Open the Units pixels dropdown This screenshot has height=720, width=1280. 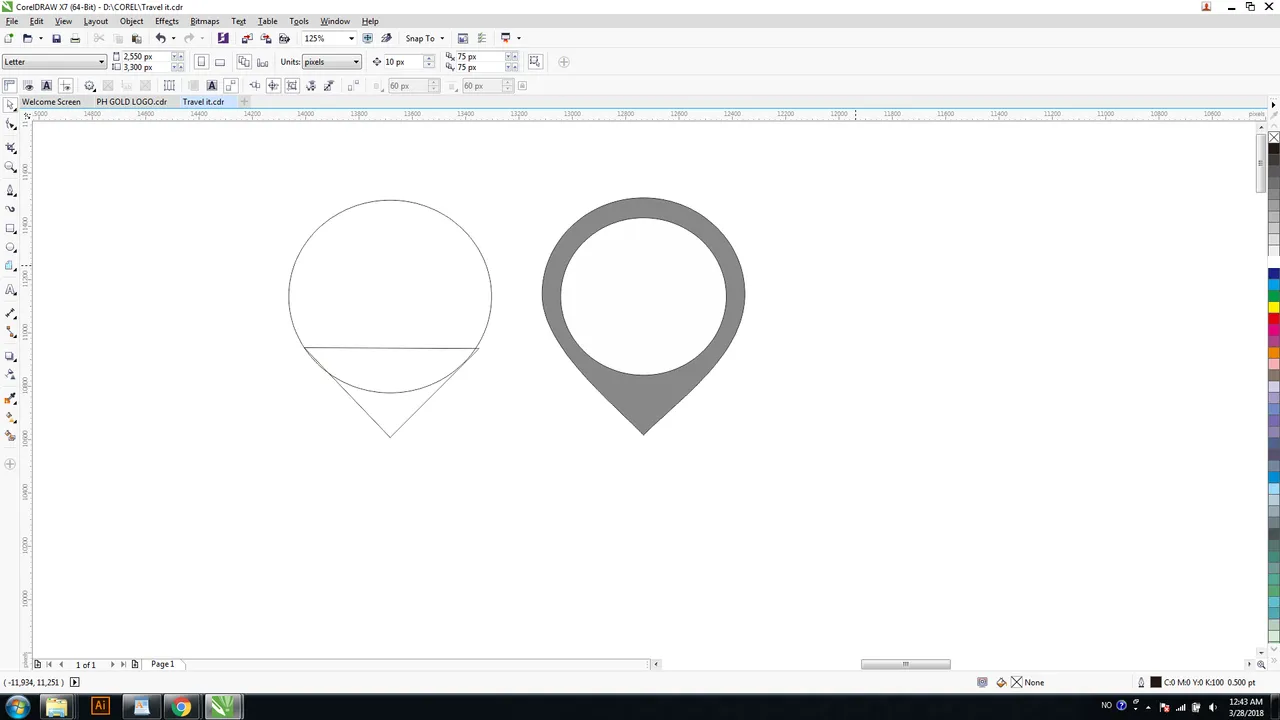[356, 62]
